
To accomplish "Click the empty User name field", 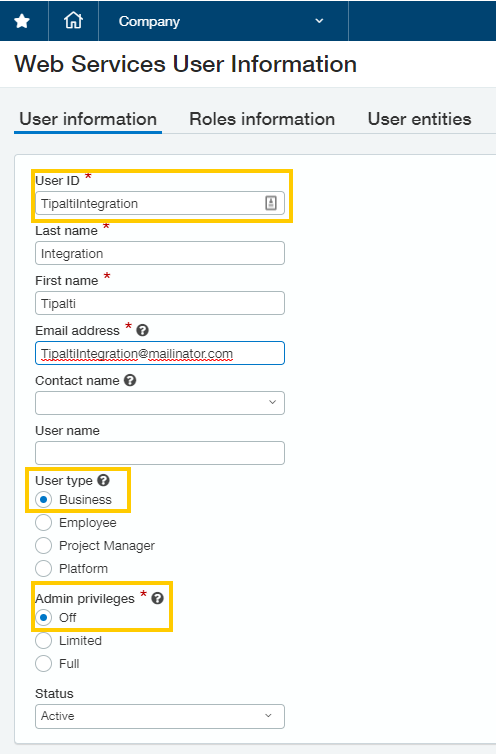I will [160, 453].
